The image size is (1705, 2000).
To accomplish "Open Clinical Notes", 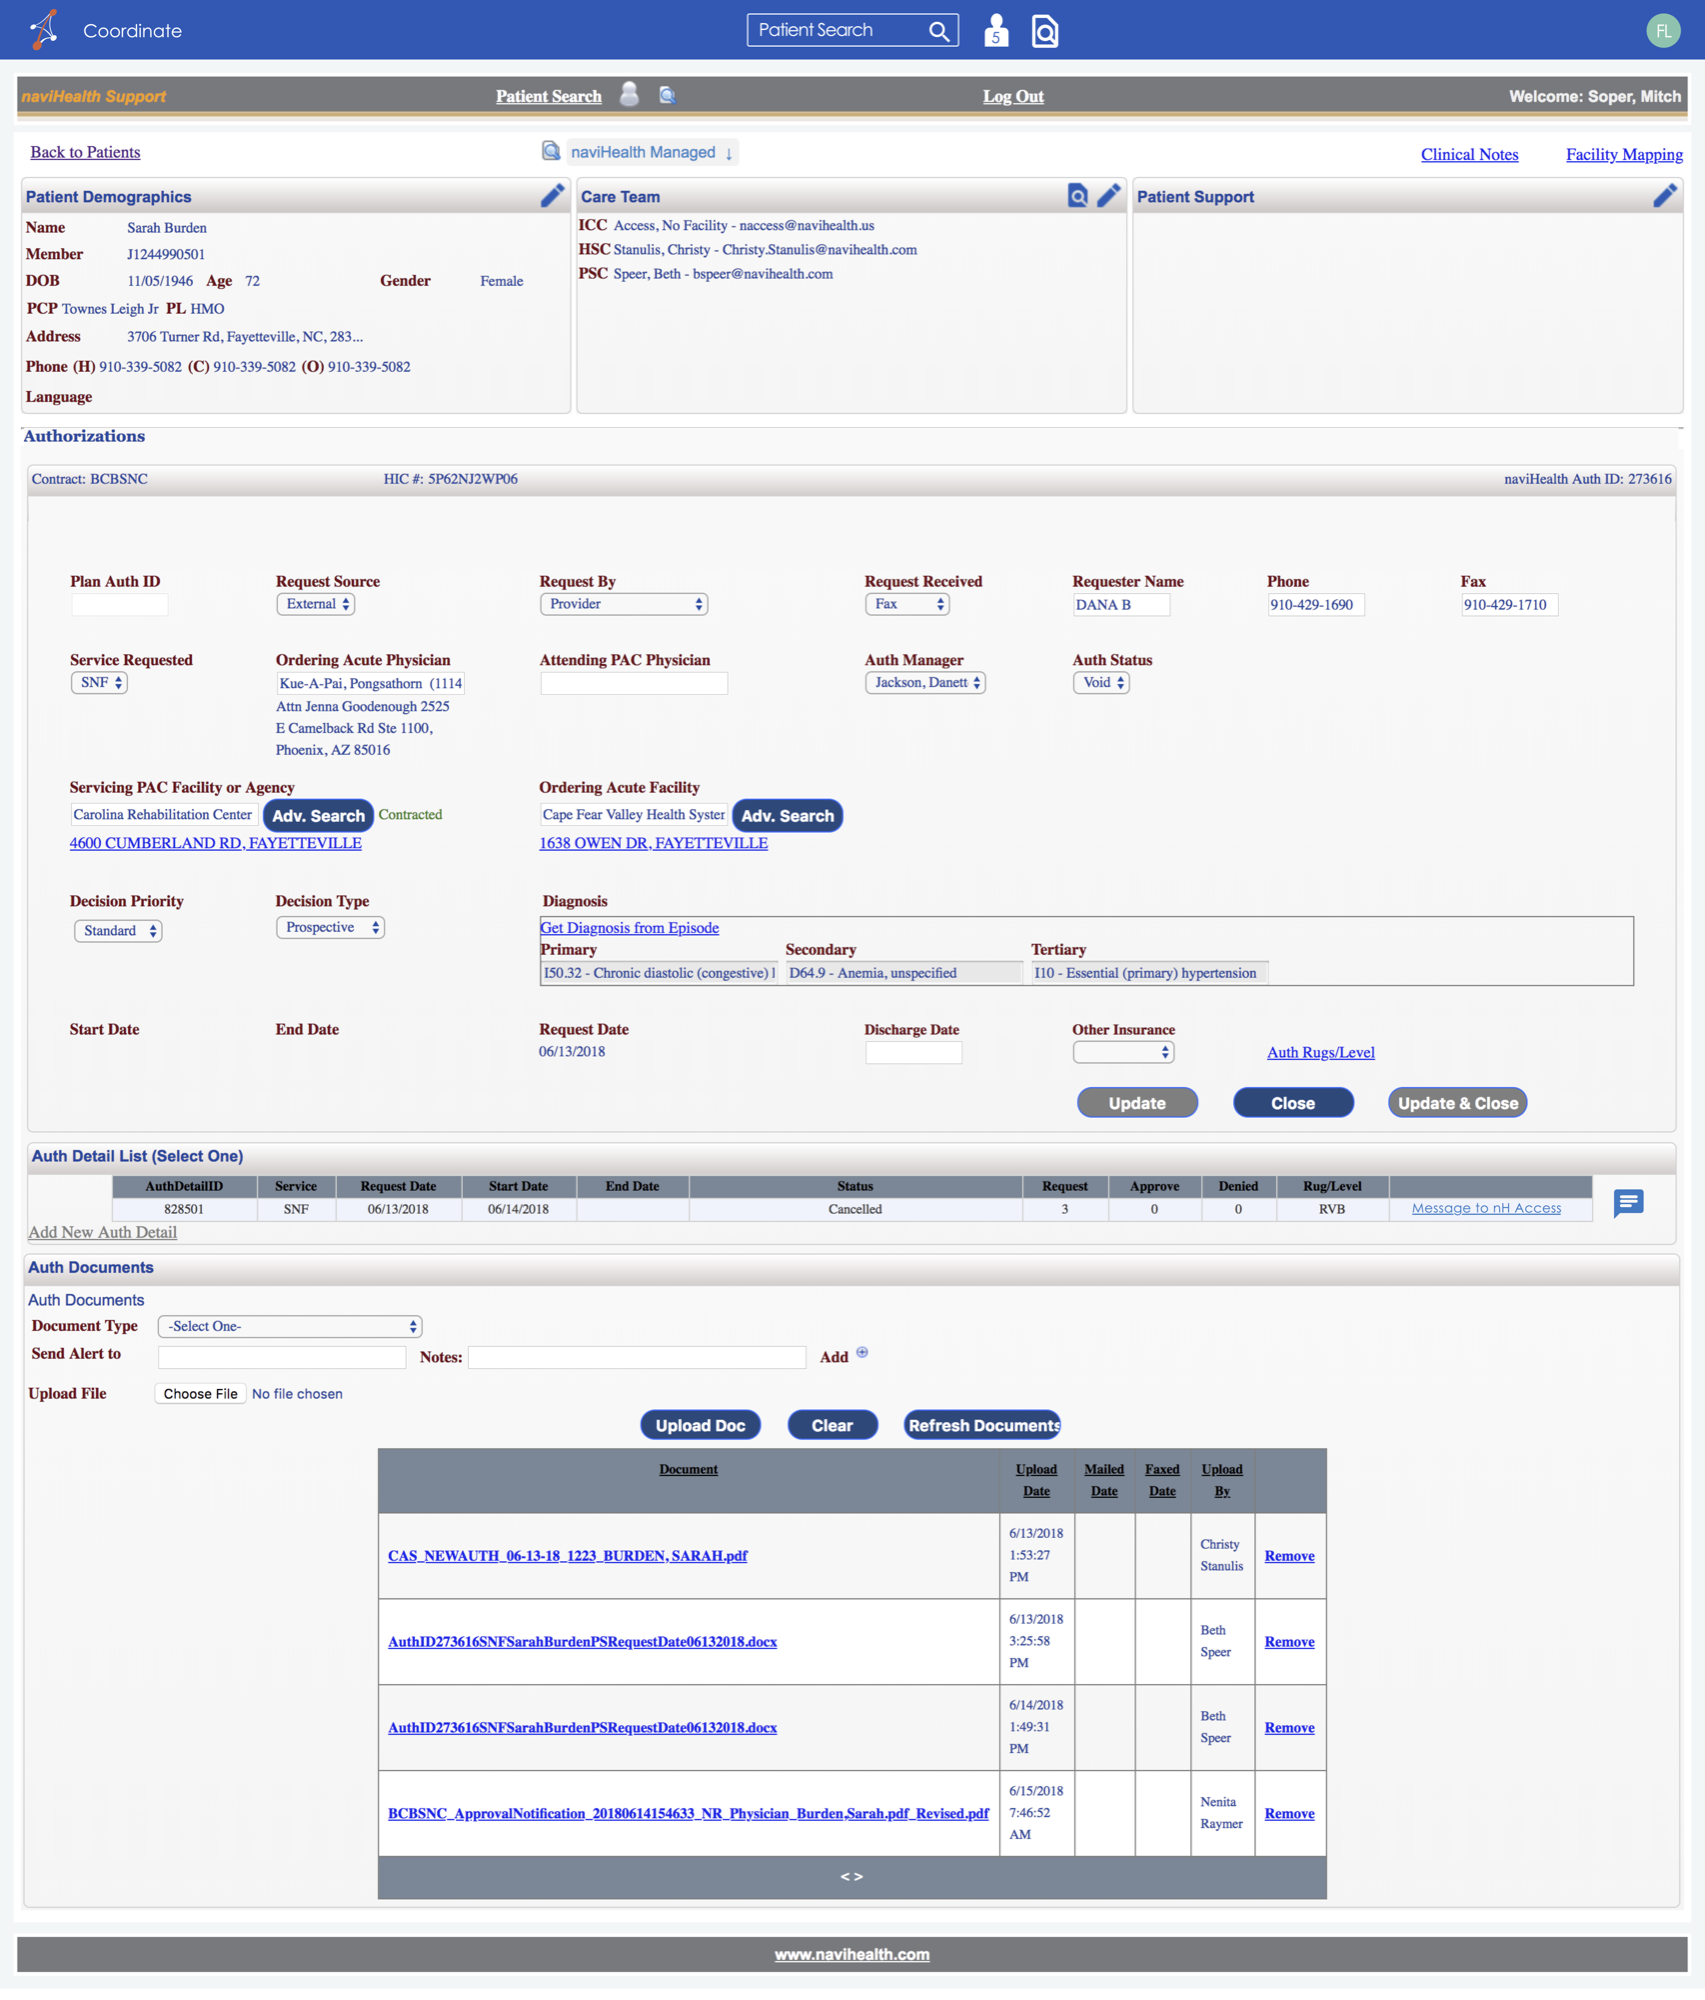I will 1469,154.
